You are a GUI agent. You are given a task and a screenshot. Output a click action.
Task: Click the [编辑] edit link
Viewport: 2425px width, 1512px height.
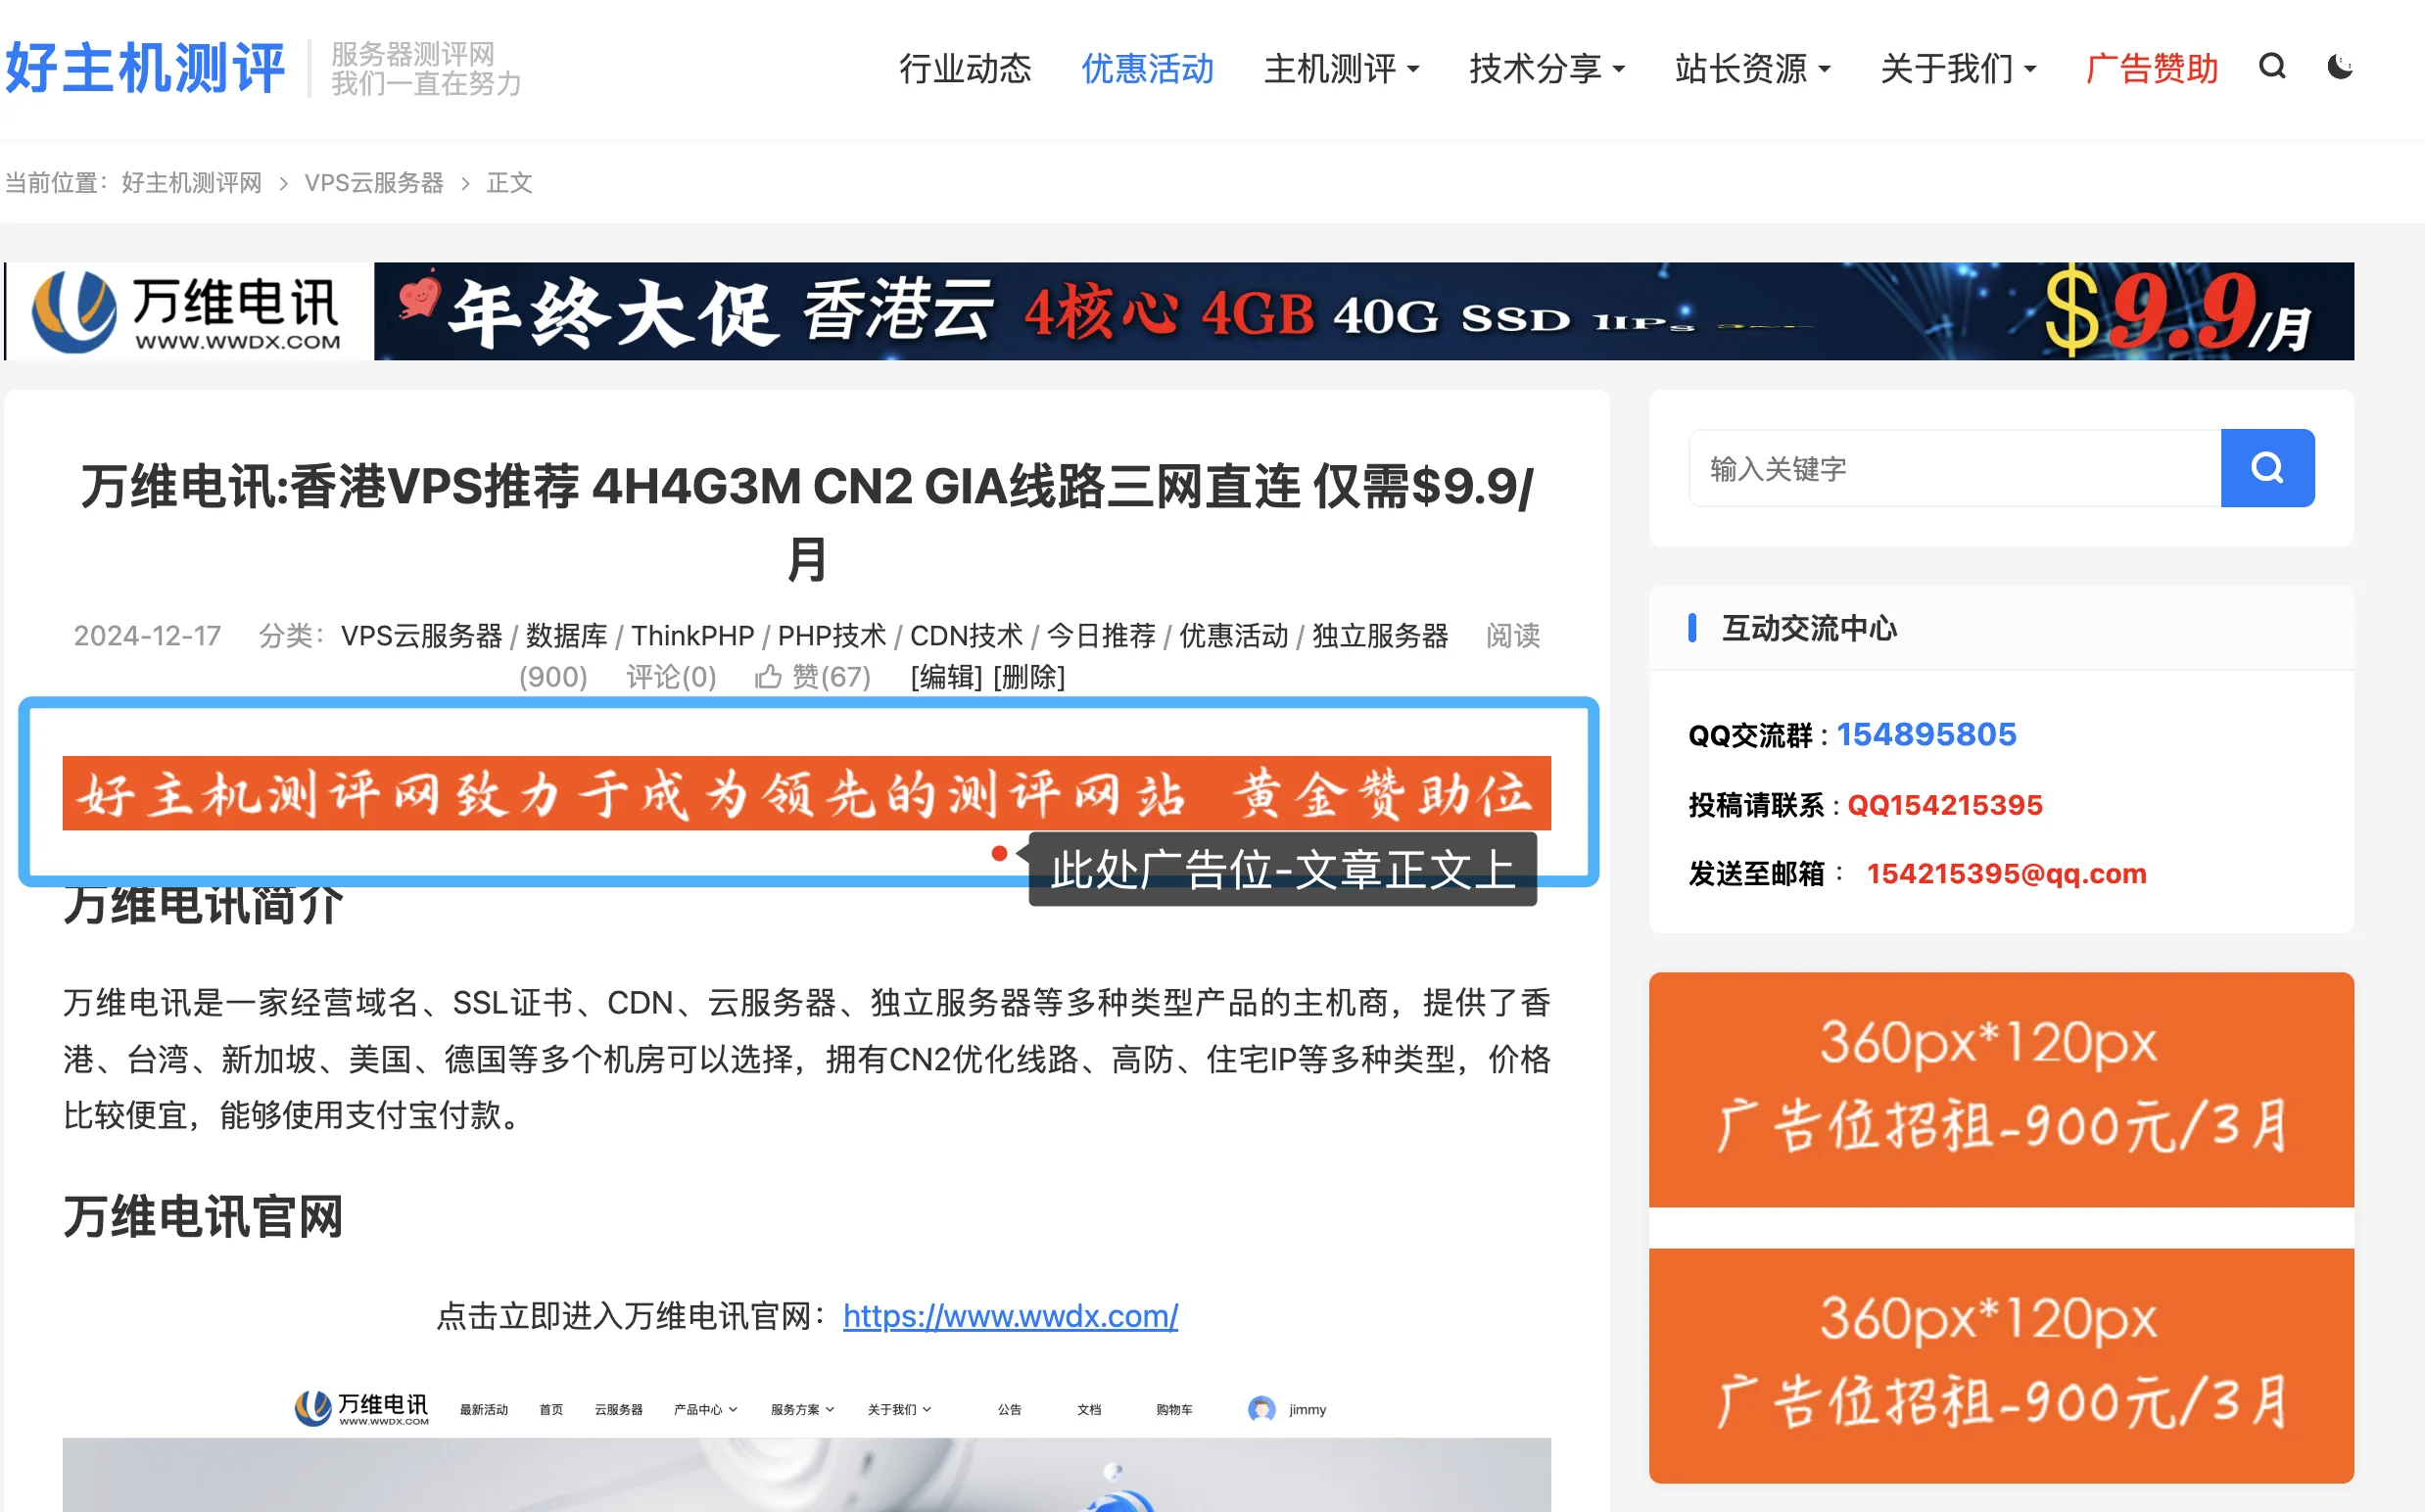tap(947, 677)
